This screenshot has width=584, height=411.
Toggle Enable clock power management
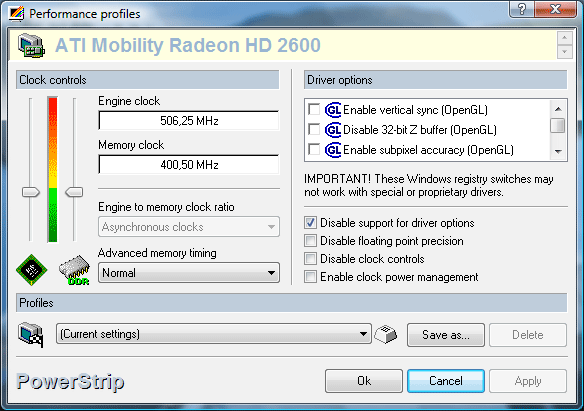310,277
